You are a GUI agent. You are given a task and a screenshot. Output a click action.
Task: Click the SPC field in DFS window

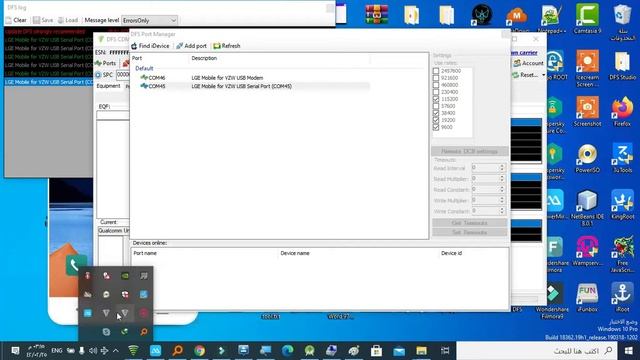[x=122, y=75]
